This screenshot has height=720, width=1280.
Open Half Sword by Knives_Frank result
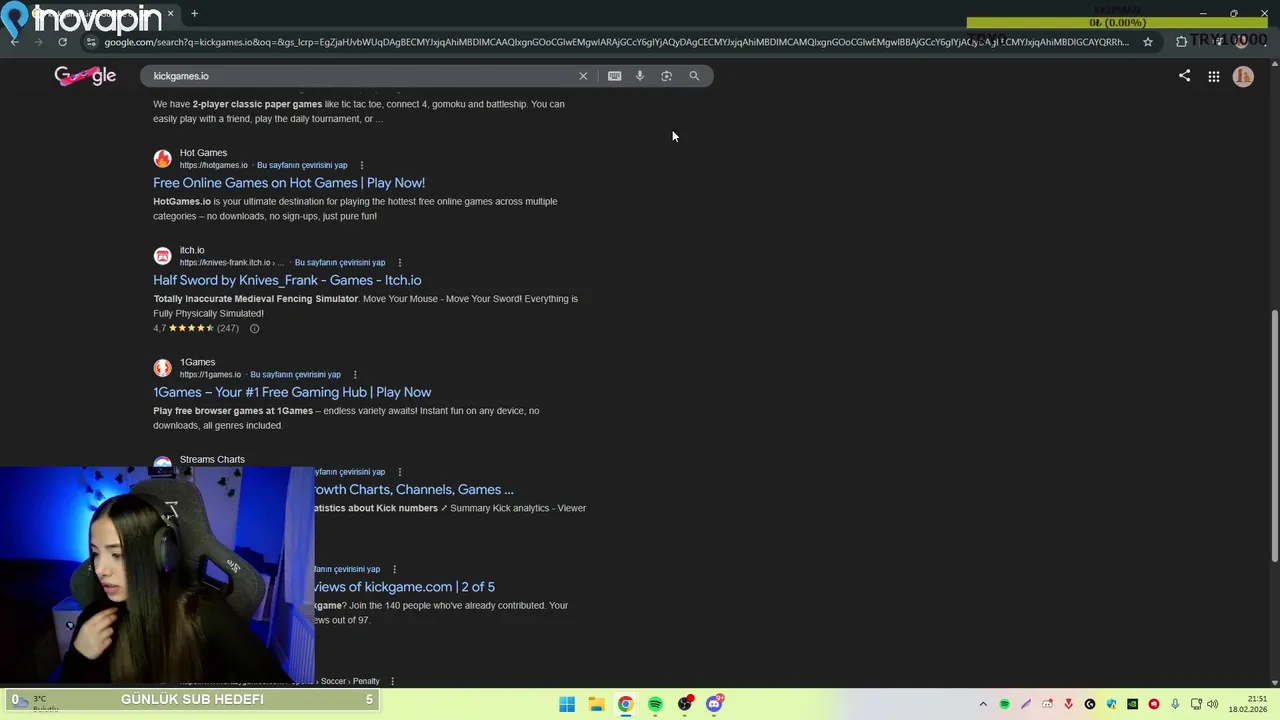287,280
